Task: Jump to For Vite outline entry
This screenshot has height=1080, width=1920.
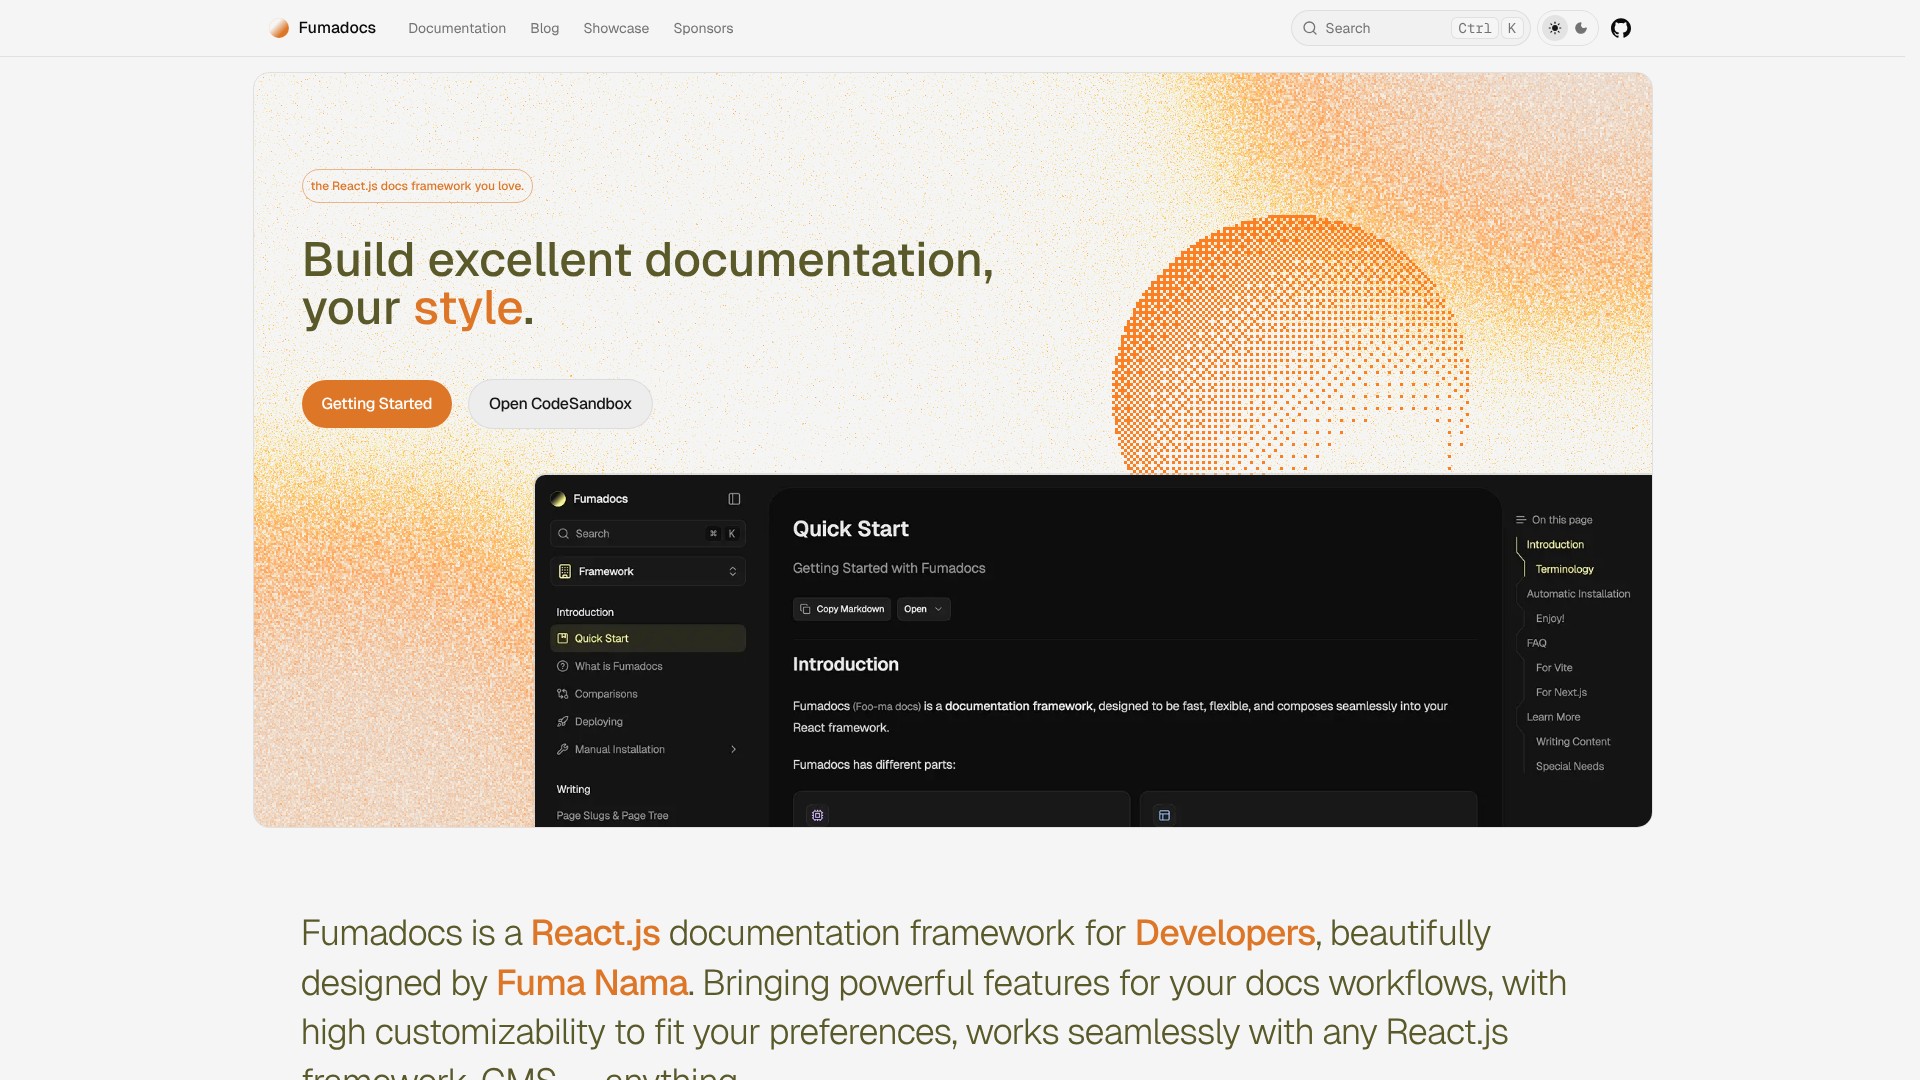Action: 1554,668
